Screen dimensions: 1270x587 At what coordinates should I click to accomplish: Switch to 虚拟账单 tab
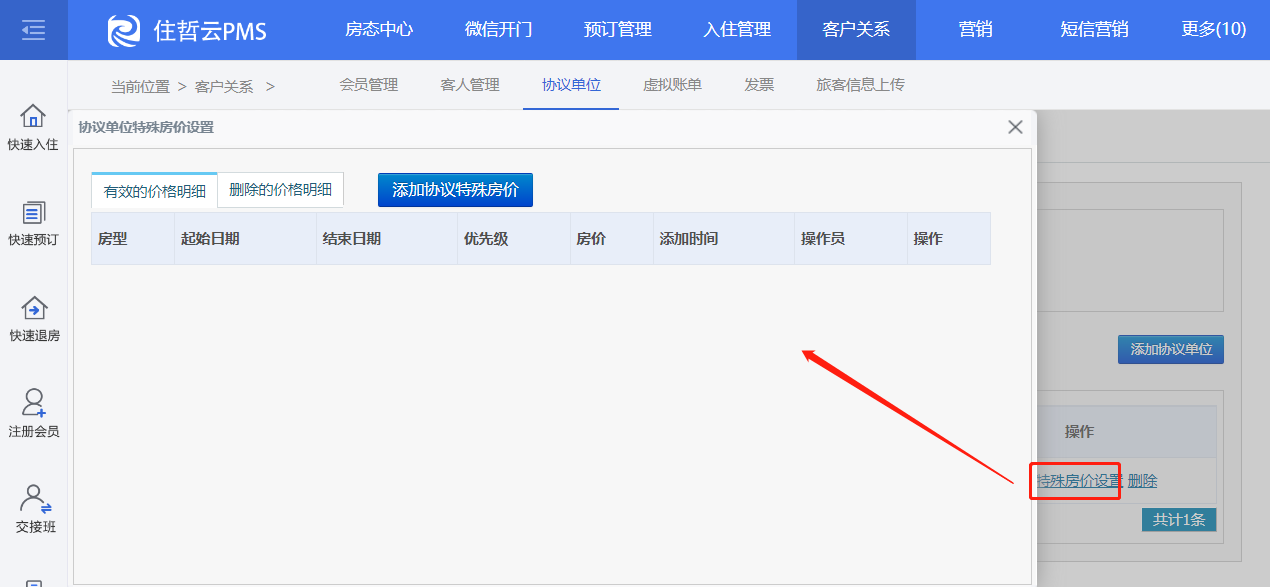pos(672,85)
